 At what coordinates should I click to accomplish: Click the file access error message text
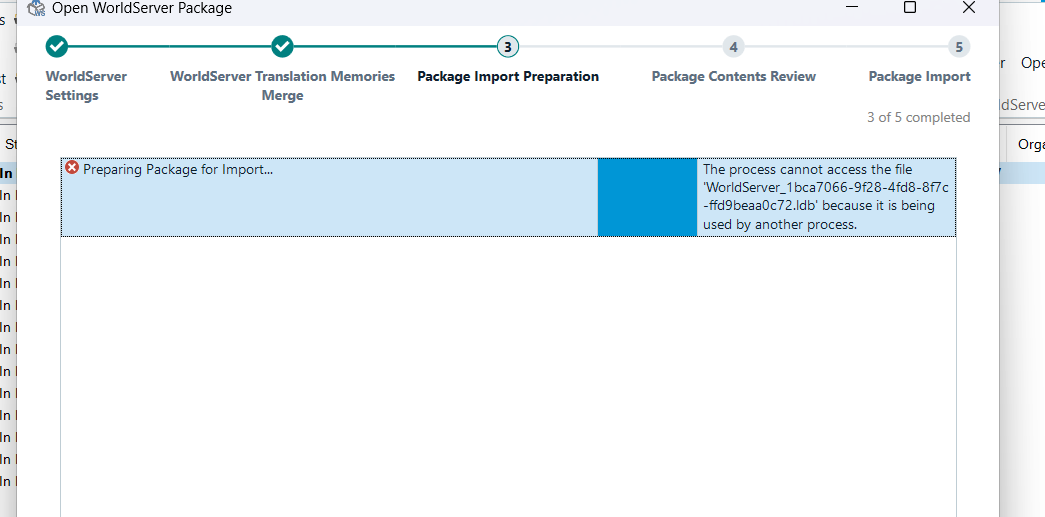[x=826, y=197]
